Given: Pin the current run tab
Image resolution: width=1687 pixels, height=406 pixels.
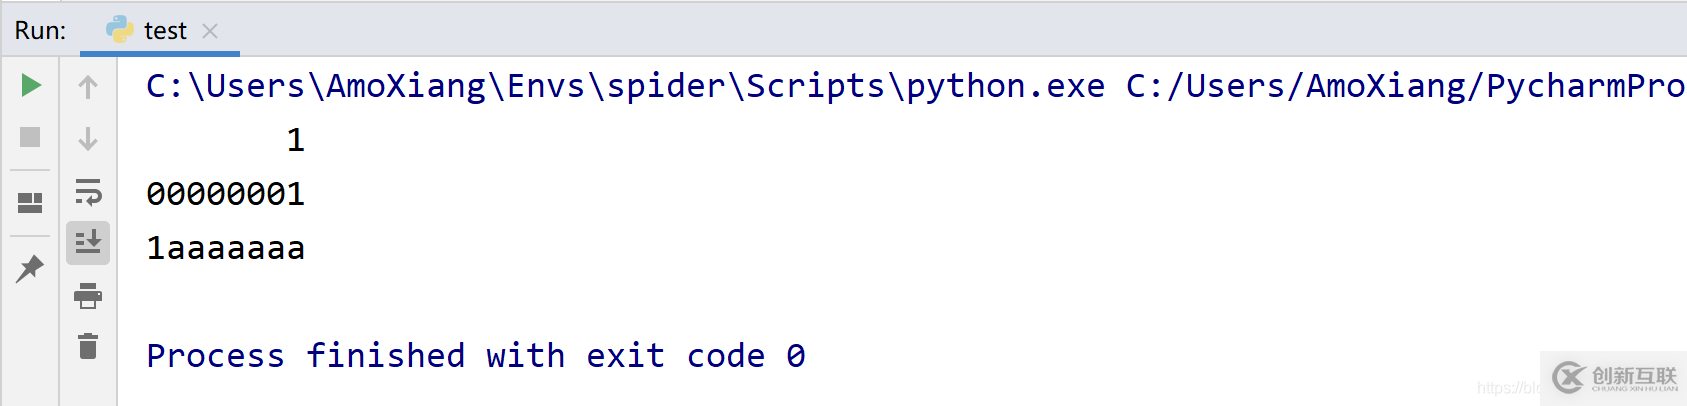Looking at the screenshot, I should pyautogui.click(x=31, y=267).
